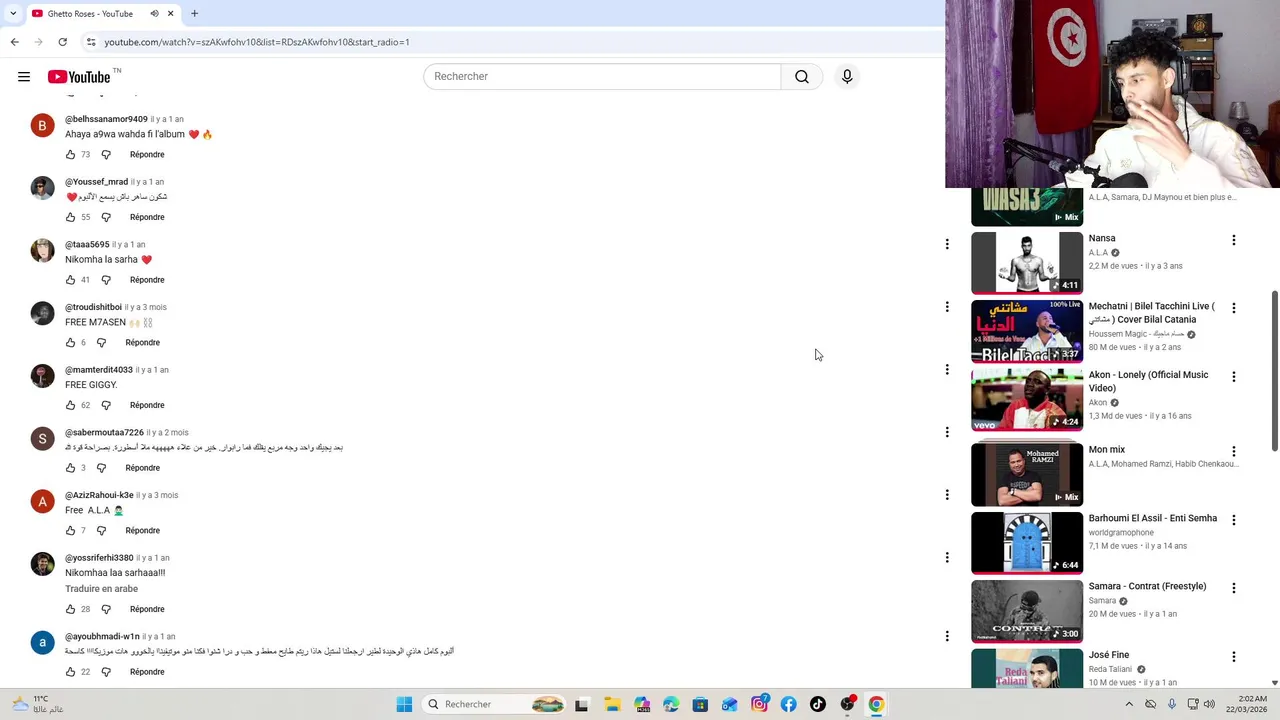Reply to the @troudishitboi comment
Viewport: 1280px width, 720px height.
tap(143, 343)
